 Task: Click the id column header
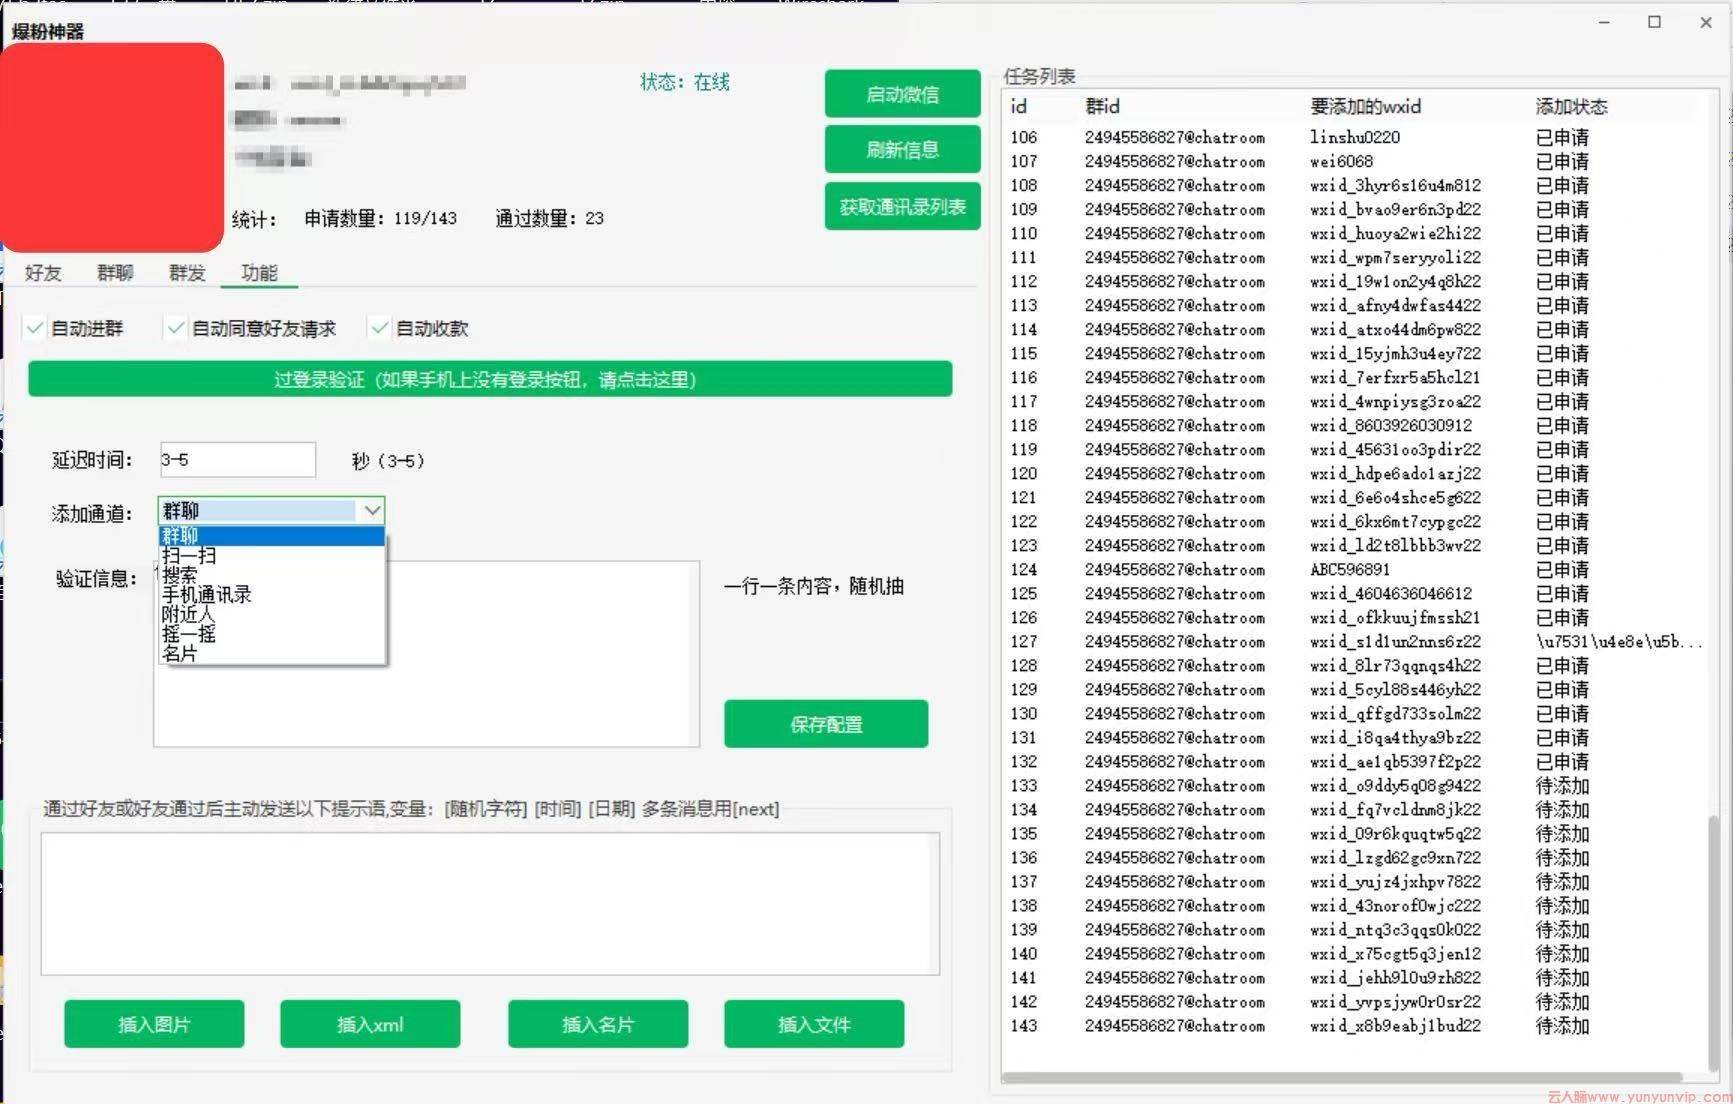click(x=1018, y=106)
